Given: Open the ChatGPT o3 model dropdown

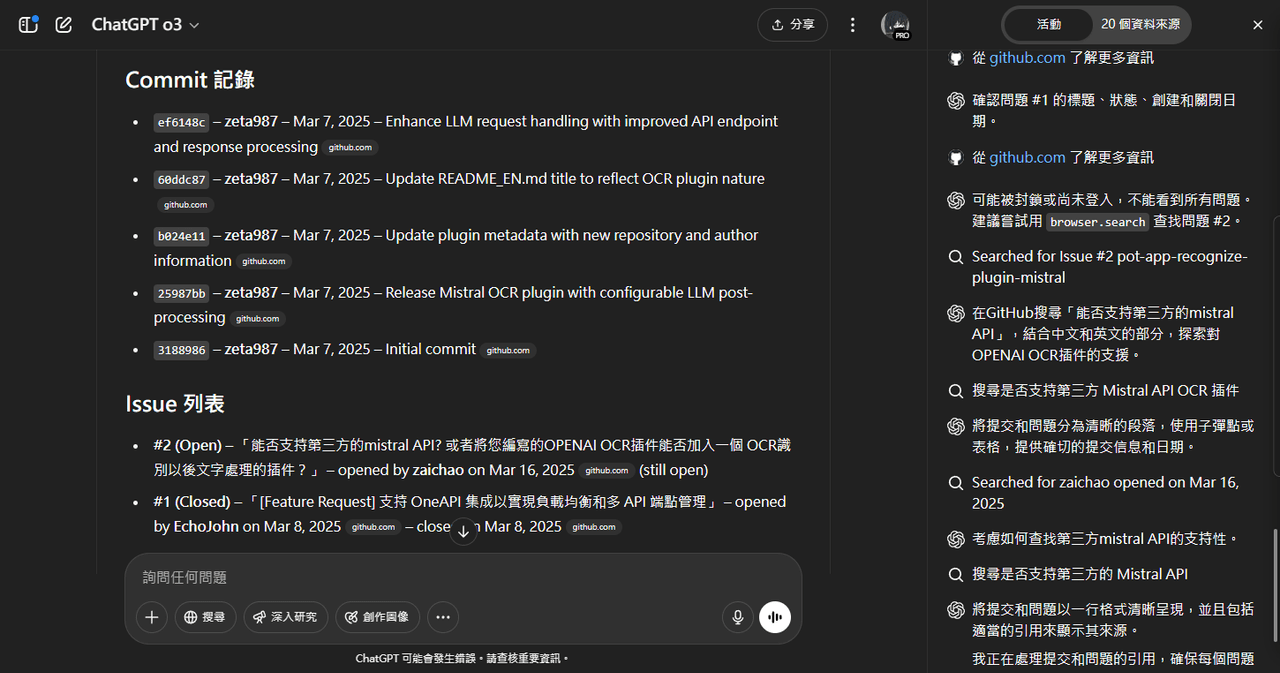Looking at the screenshot, I should 145,24.
